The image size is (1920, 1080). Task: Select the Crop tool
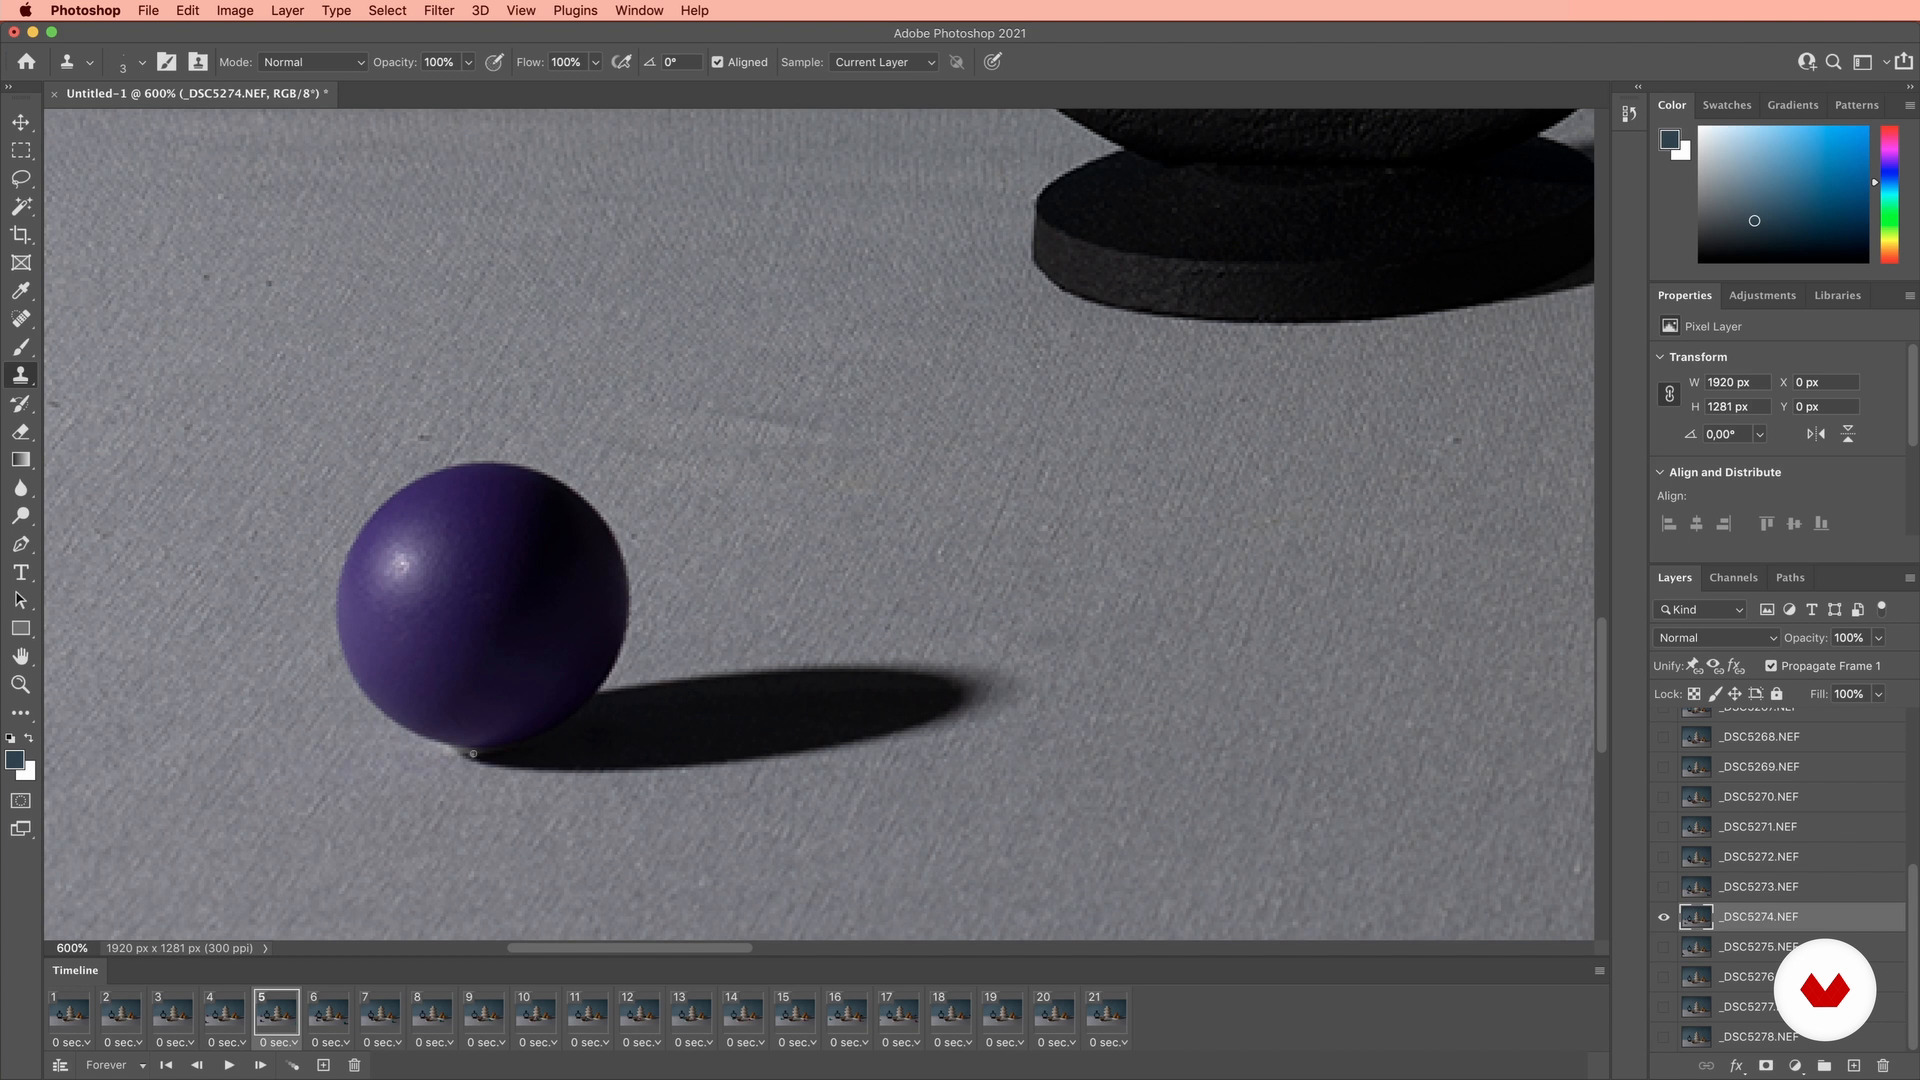tap(21, 235)
